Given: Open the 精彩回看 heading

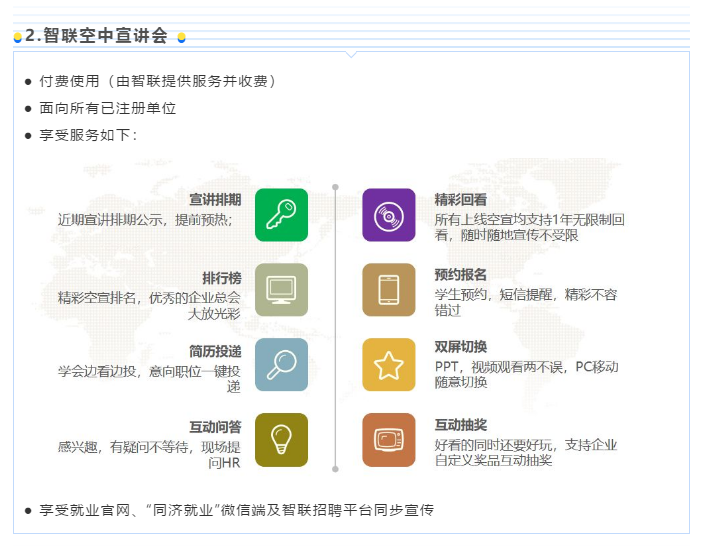Looking at the screenshot, I should pyautogui.click(x=461, y=199).
